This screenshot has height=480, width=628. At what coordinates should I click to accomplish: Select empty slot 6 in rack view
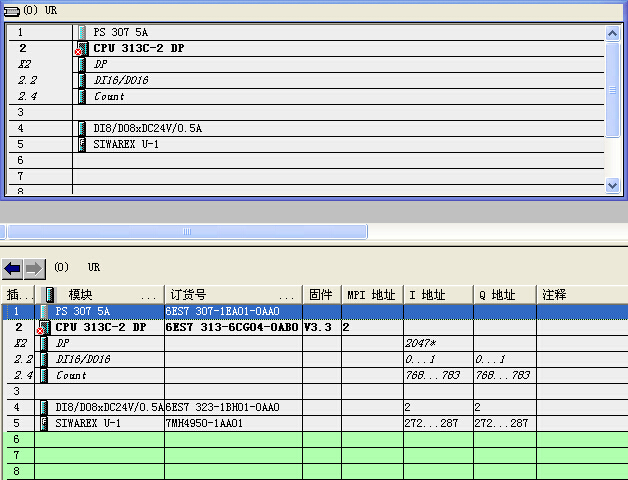(306, 160)
